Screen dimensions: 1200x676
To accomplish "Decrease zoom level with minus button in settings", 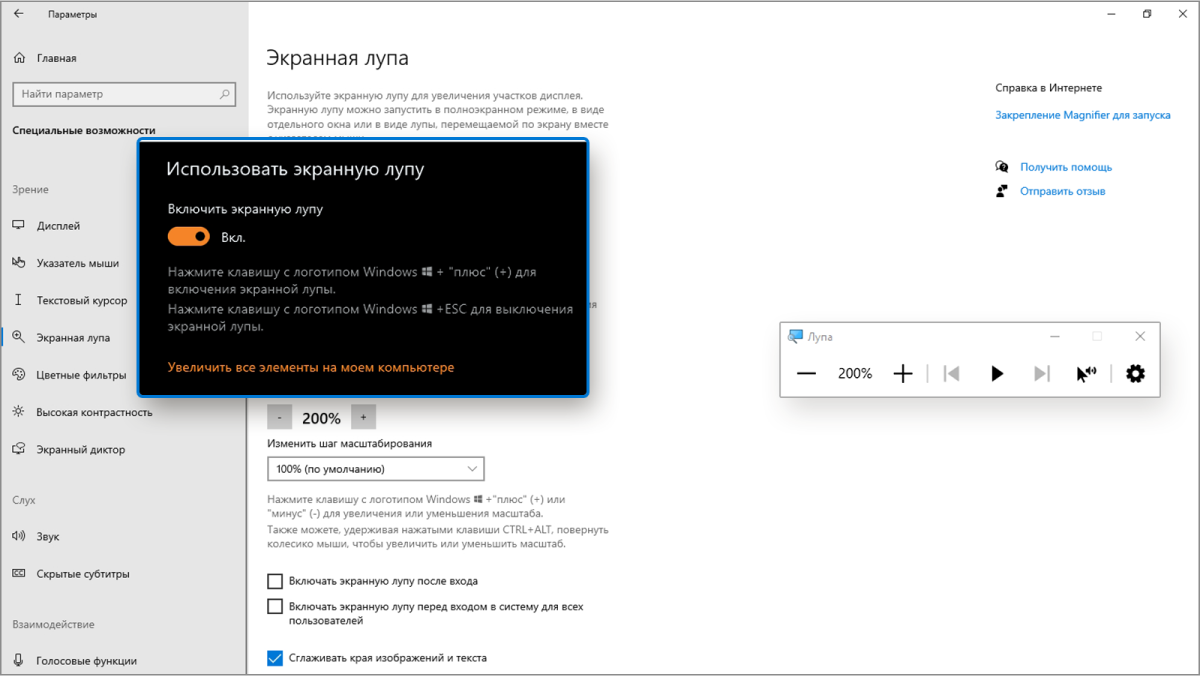I will pyautogui.click(x=280, y=418).
